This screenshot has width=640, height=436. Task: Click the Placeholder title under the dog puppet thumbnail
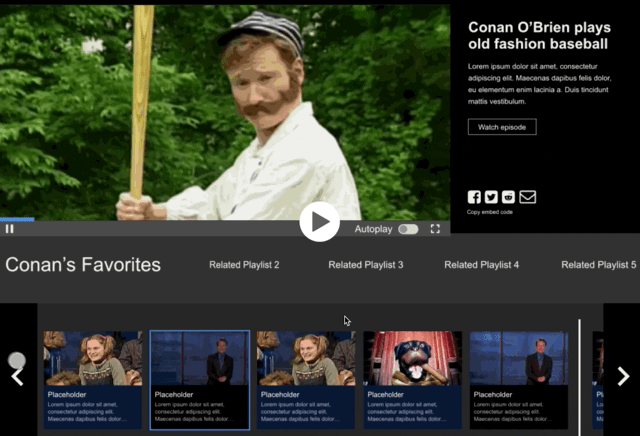[385, 395]
